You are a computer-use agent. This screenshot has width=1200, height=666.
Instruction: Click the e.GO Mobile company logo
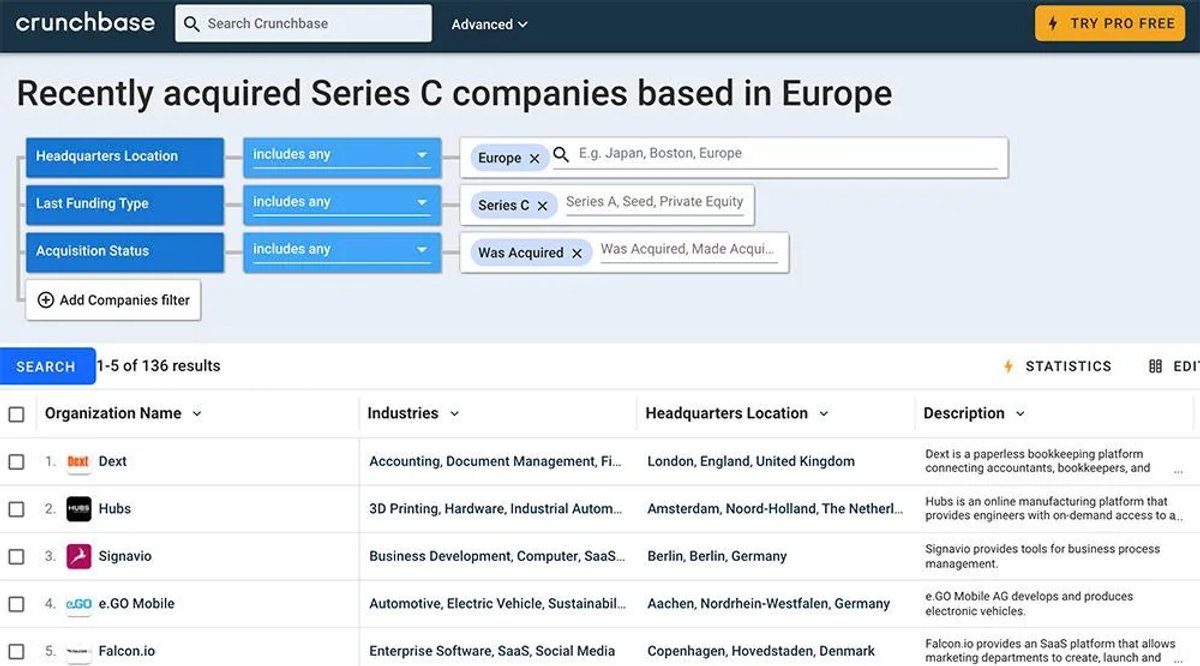(x=79, y=604)
